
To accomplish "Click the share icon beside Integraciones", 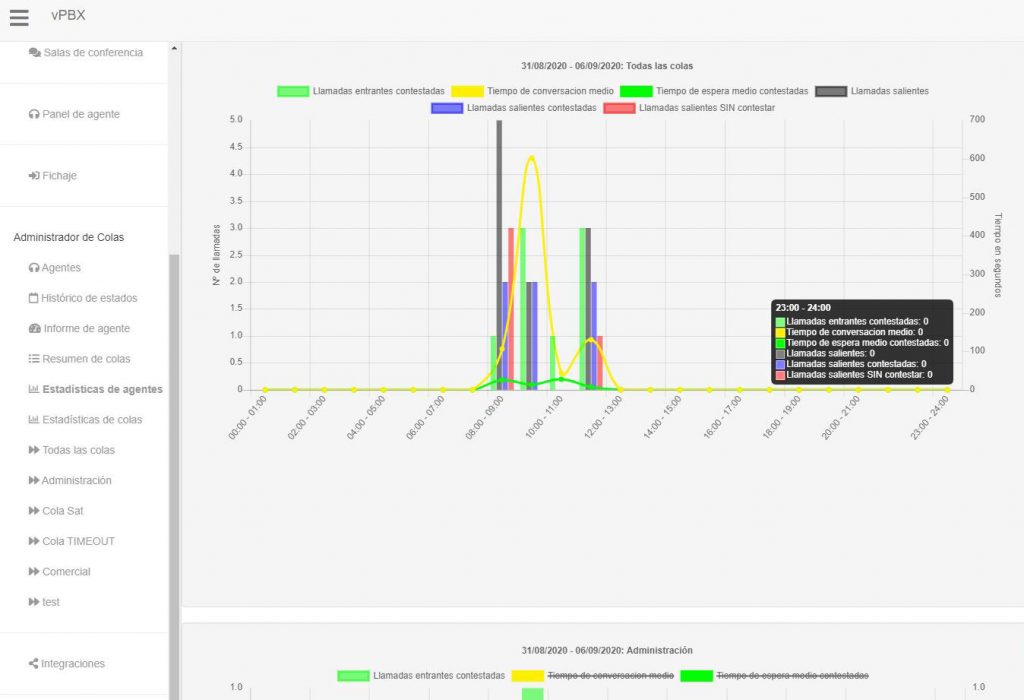I will tap(34, 664).
